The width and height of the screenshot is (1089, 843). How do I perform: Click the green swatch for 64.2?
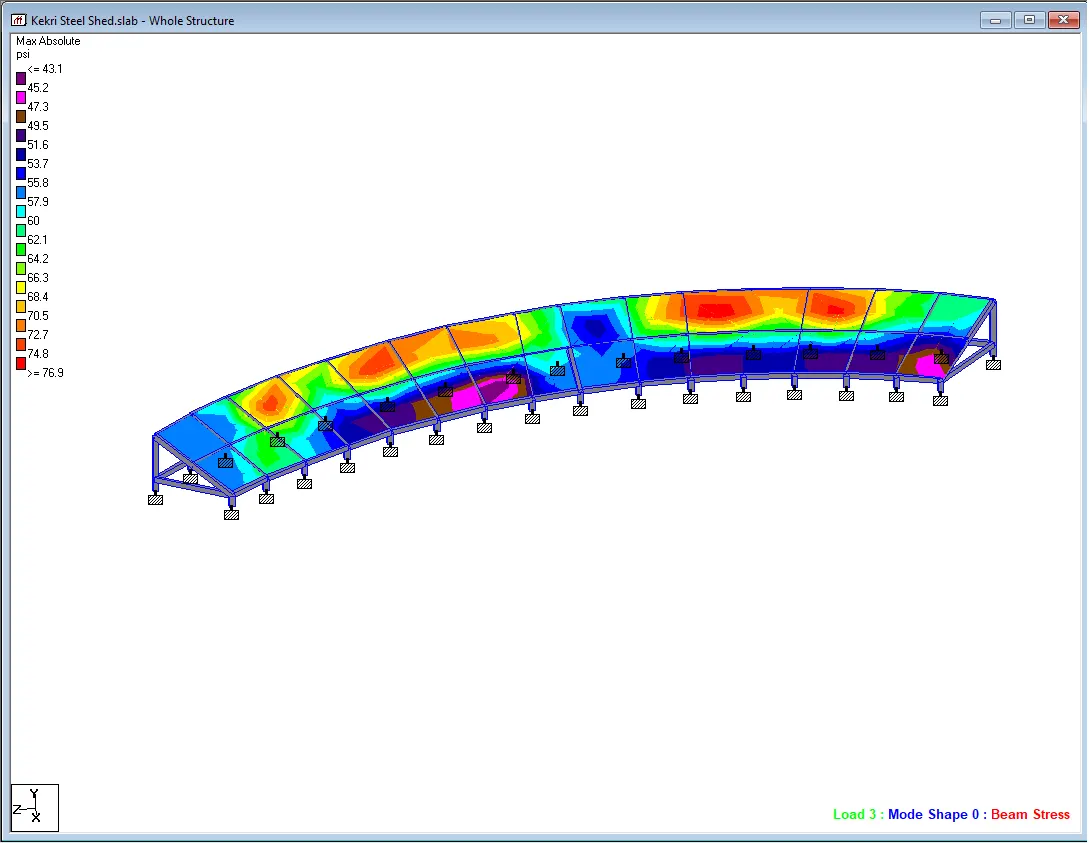21,249
